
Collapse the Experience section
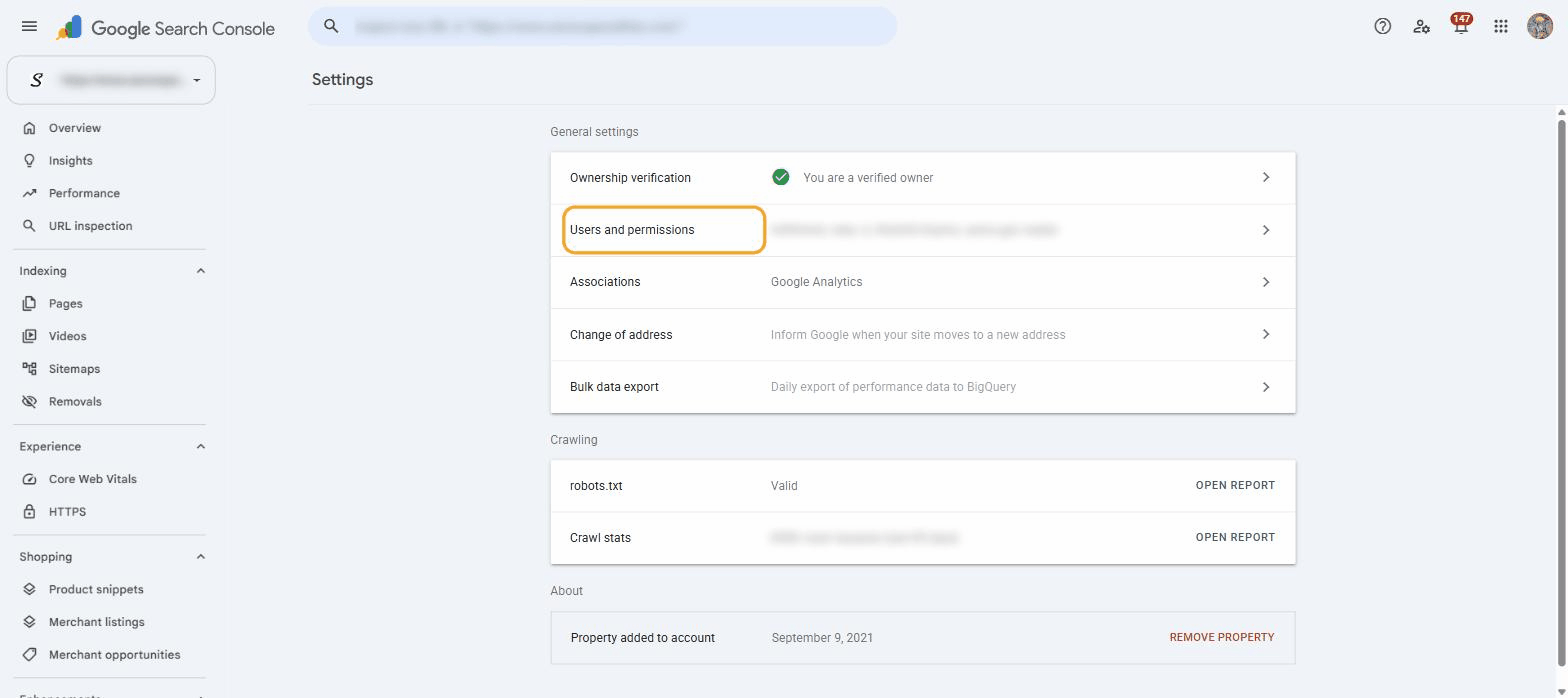click(x=200, y=446)
